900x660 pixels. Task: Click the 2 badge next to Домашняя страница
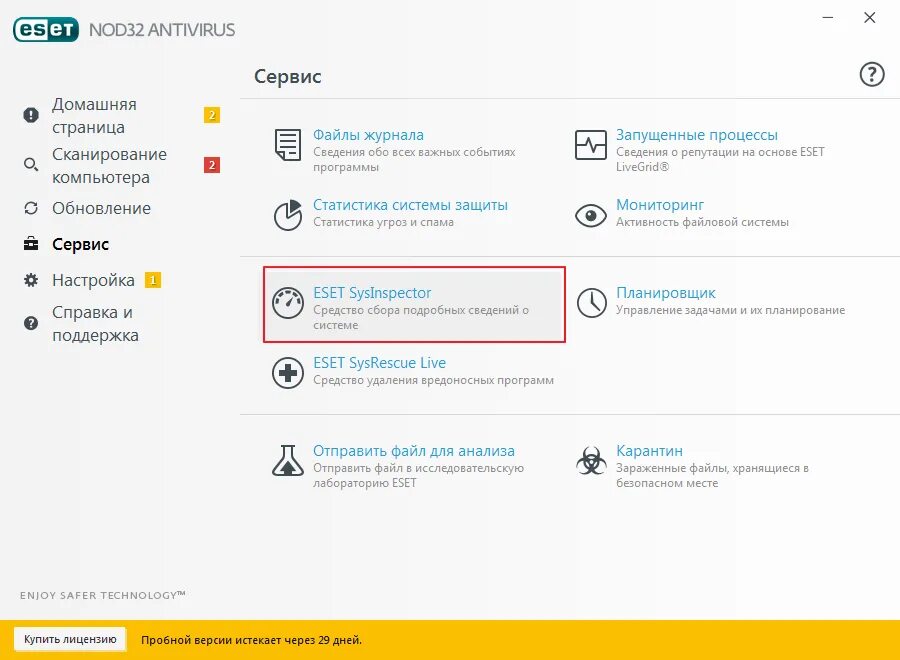tap(211, 115)
